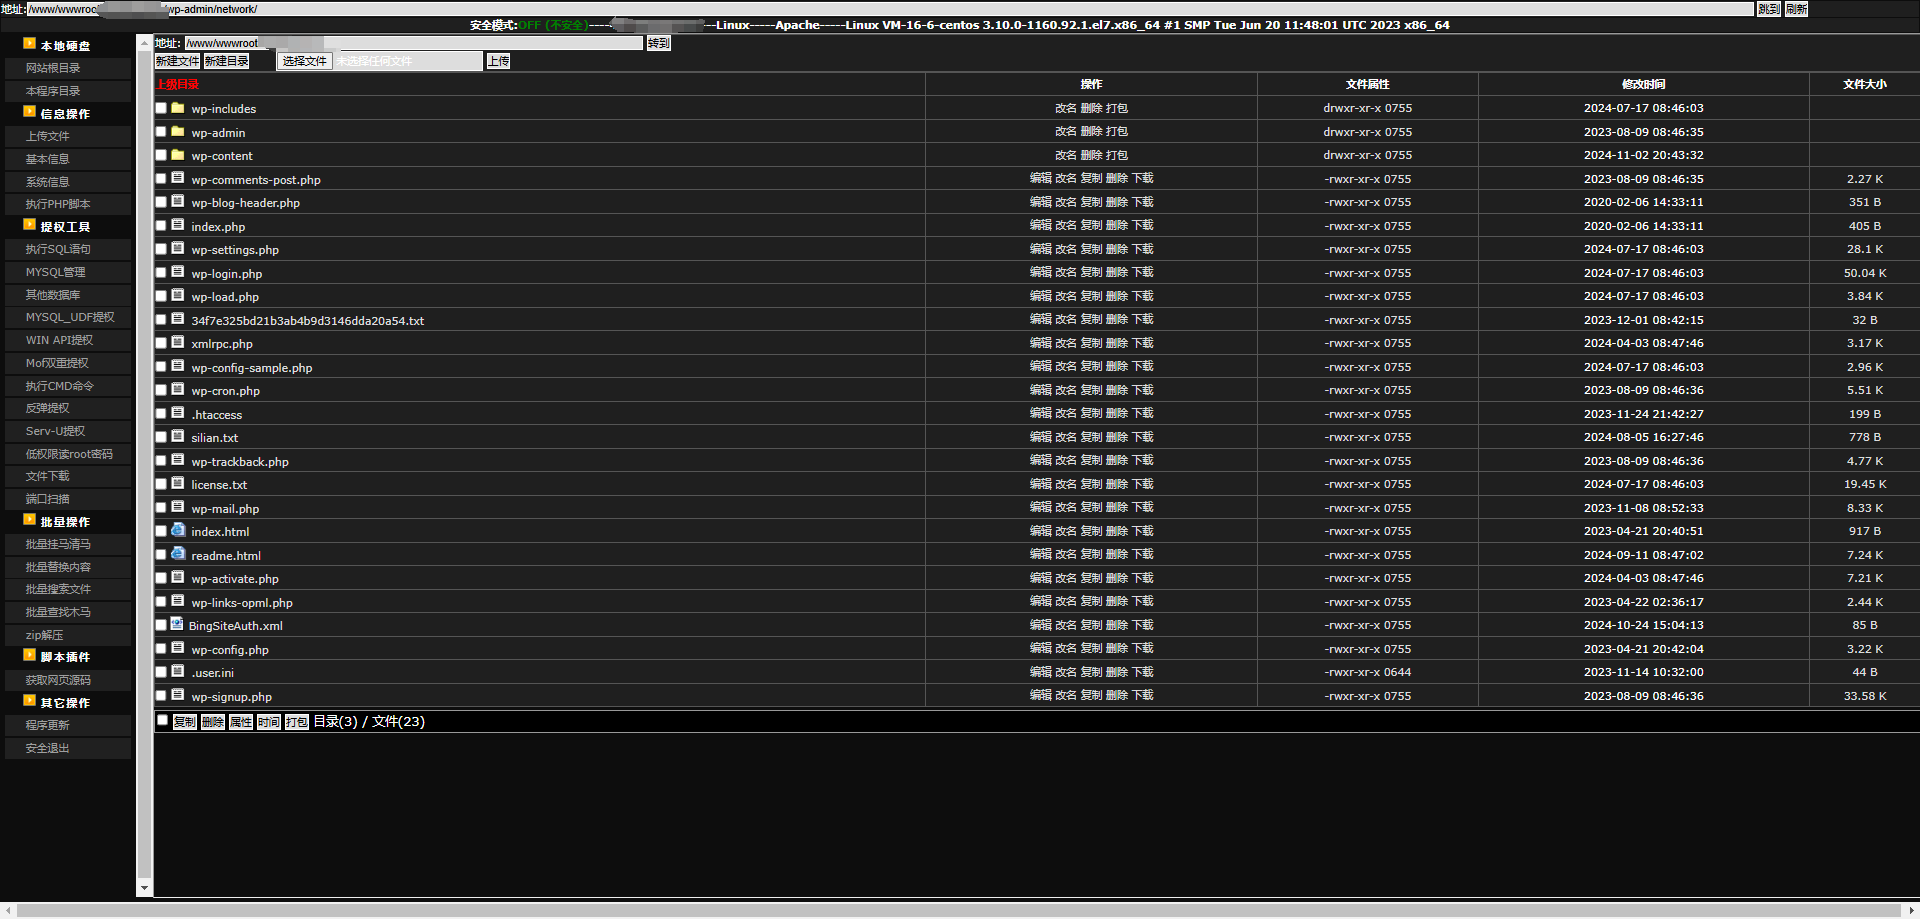Click the wp-signup.php file icon
The image size is (1920, 919).
[178, 695]
